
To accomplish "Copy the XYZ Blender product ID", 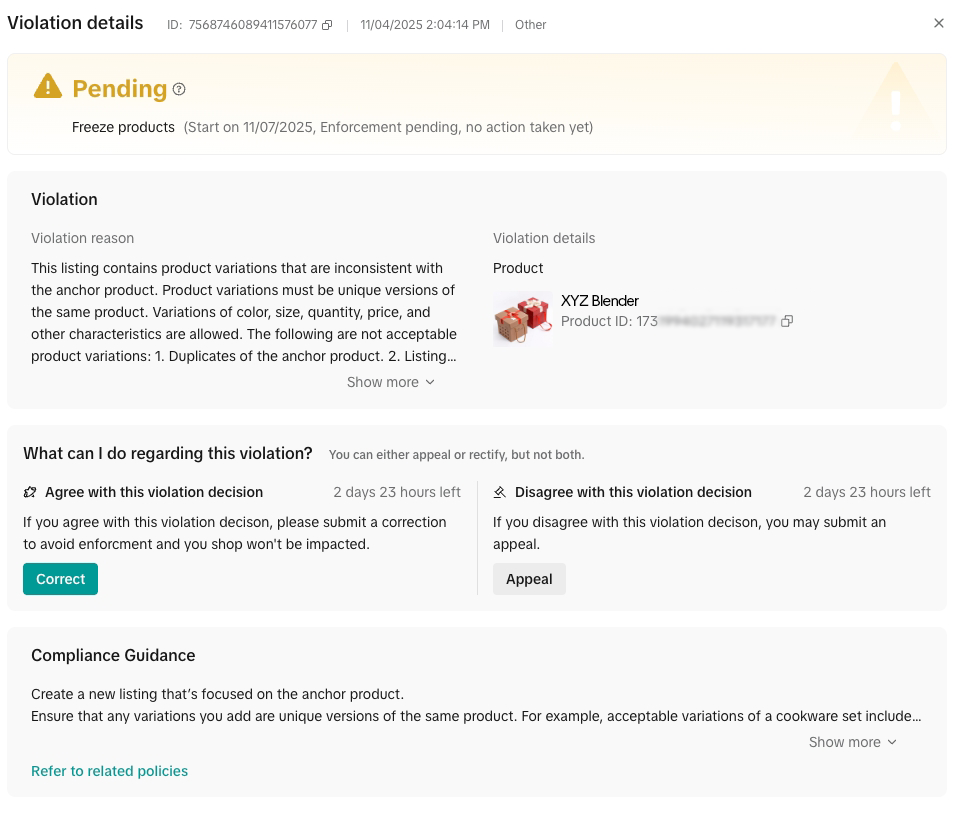I will tap(787, 321).
